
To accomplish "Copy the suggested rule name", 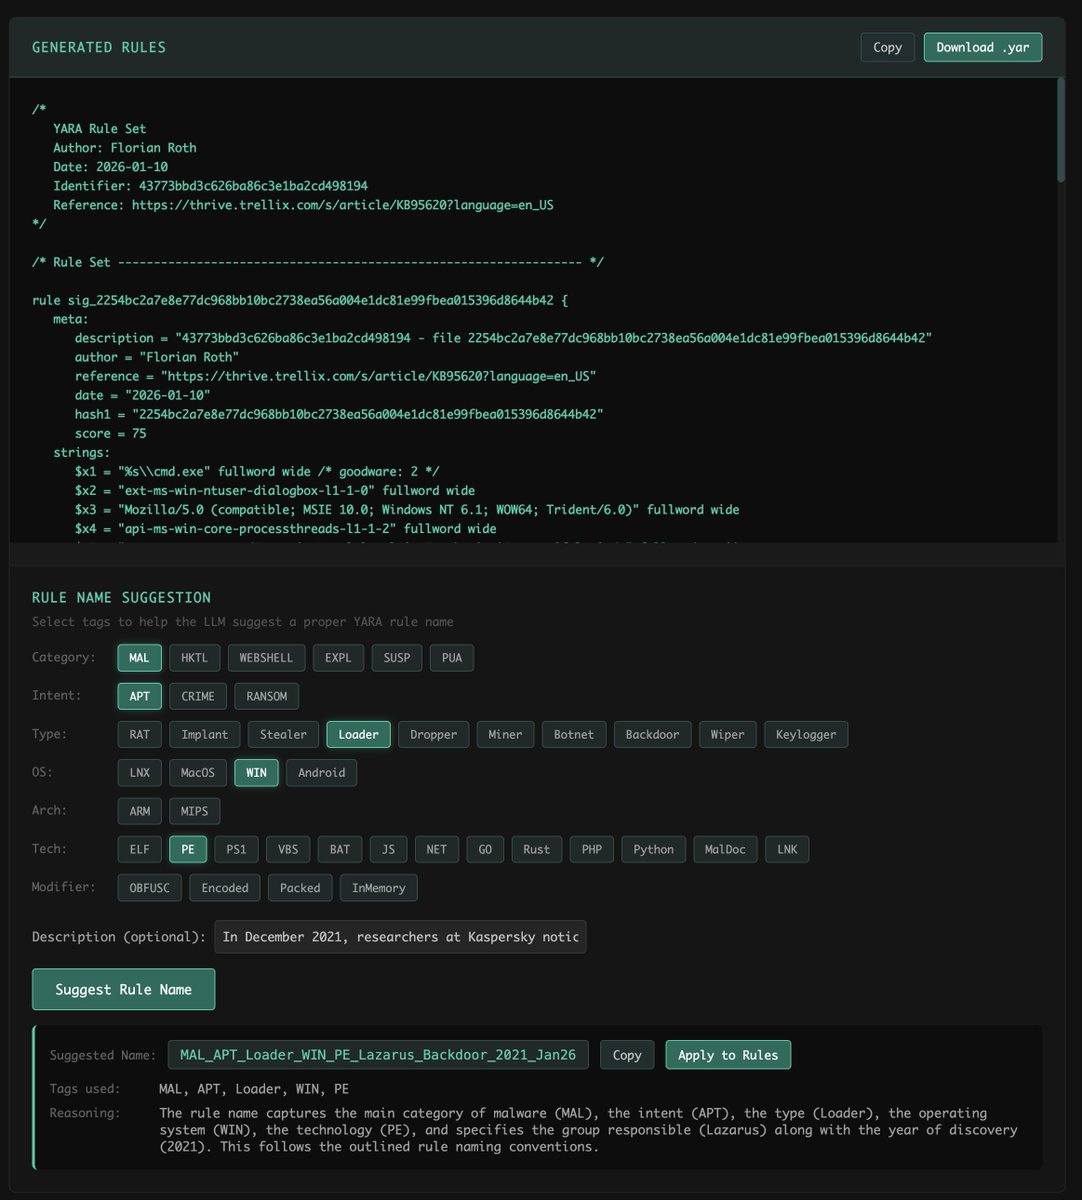I will 626,1054.
